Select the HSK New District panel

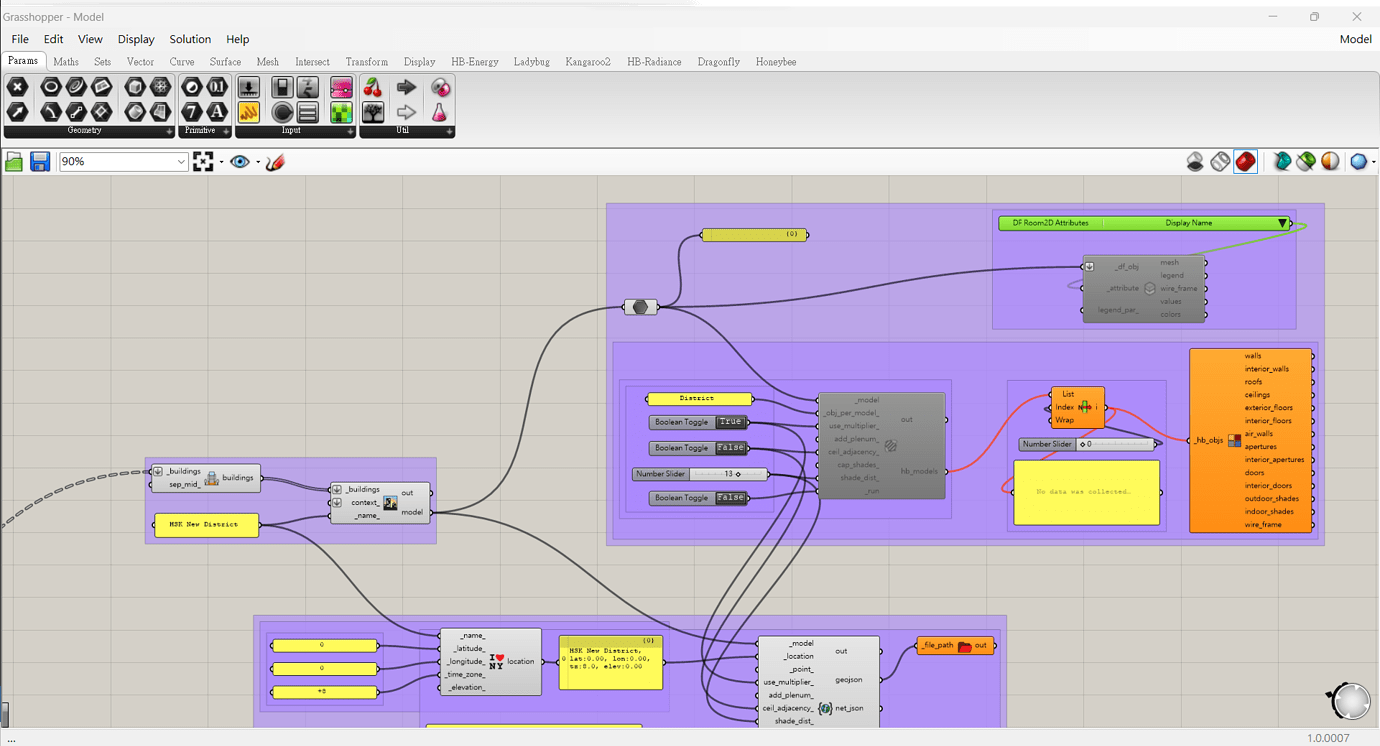click(206, 524)
